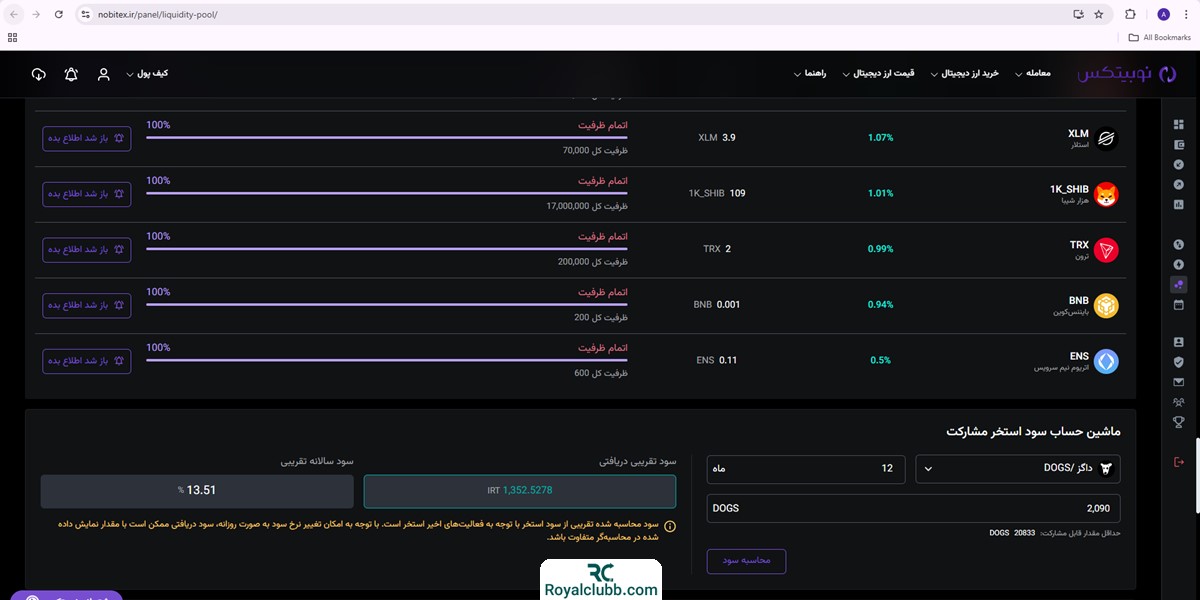Click the Nobitex logo
1200x600 pixels.
coord(1127,74)
